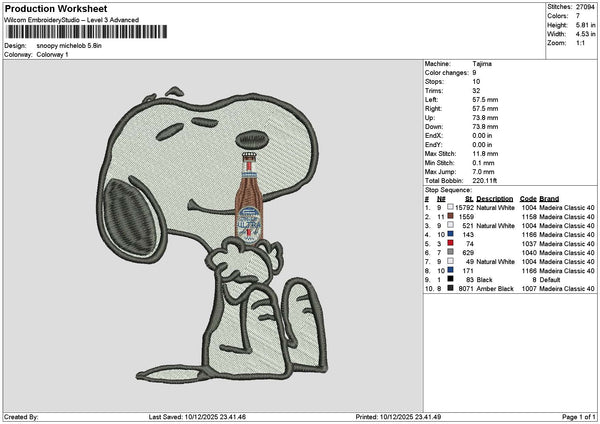Click the 'St.' column header
The width and height of the screenshot is (600, 424).
click(x=470, y=199)
